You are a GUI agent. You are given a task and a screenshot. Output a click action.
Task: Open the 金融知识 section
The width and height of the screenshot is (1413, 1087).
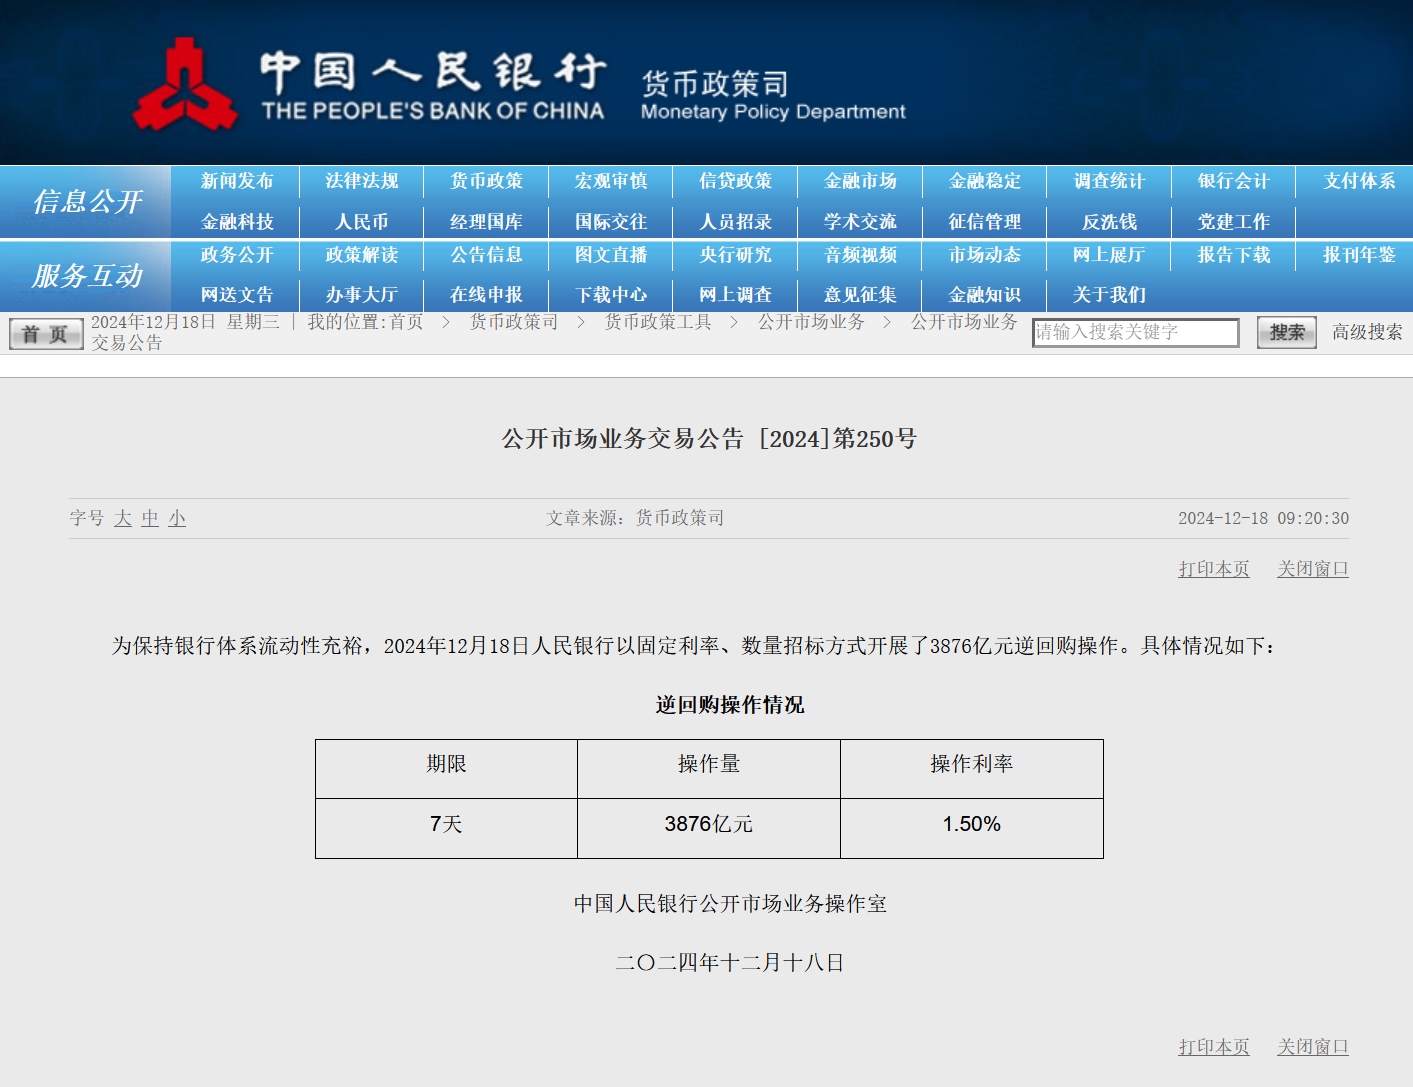985,295
